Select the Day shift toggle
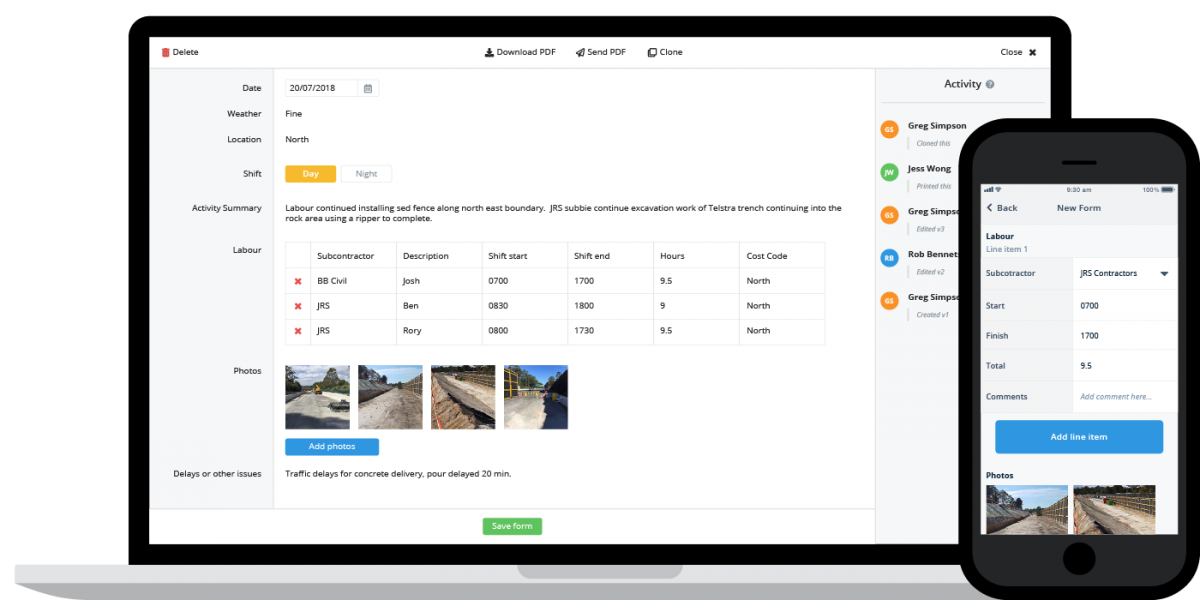Viewport: 1200px width, 600px height. pyautogui.click(x=310, y=173)
